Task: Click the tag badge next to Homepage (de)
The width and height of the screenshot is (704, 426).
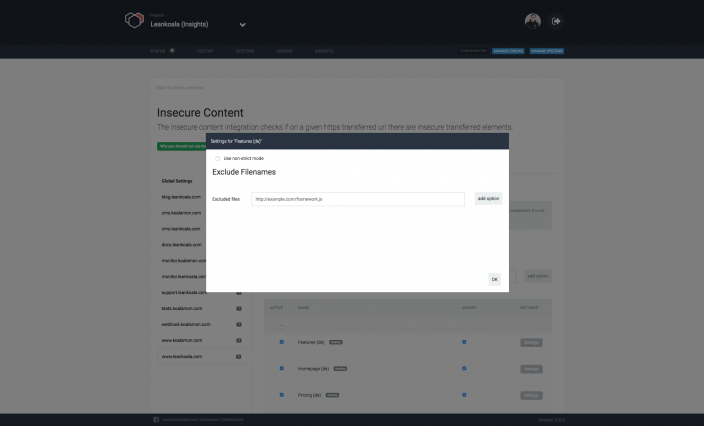Action: [340, 369]
